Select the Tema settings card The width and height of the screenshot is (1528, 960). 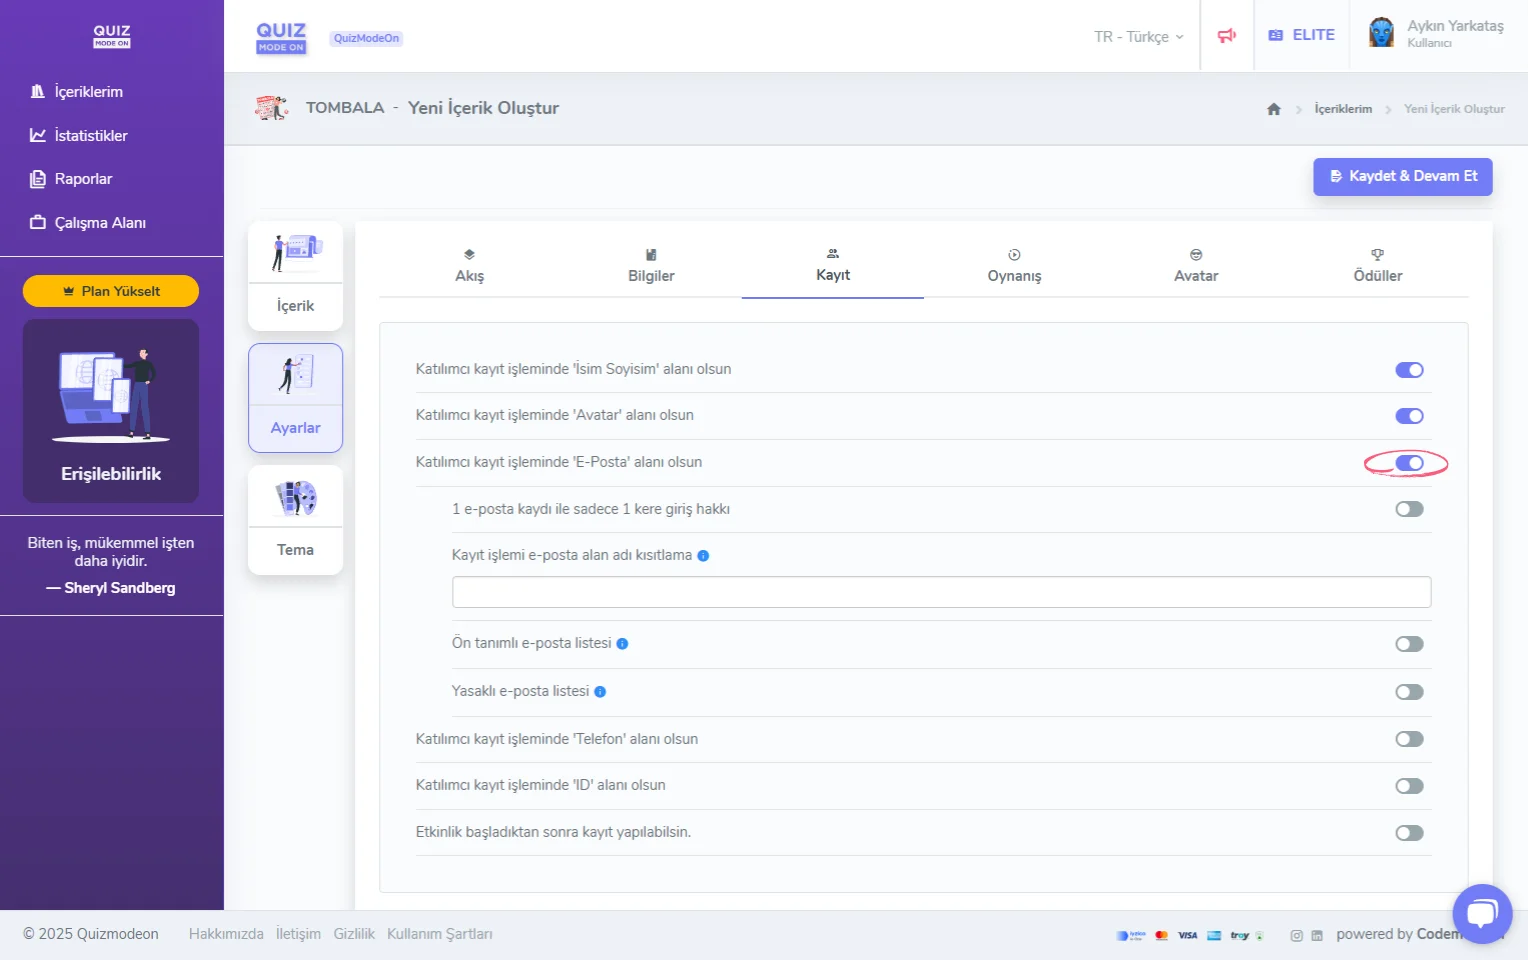pyautogui.click(x=295, y=520)
